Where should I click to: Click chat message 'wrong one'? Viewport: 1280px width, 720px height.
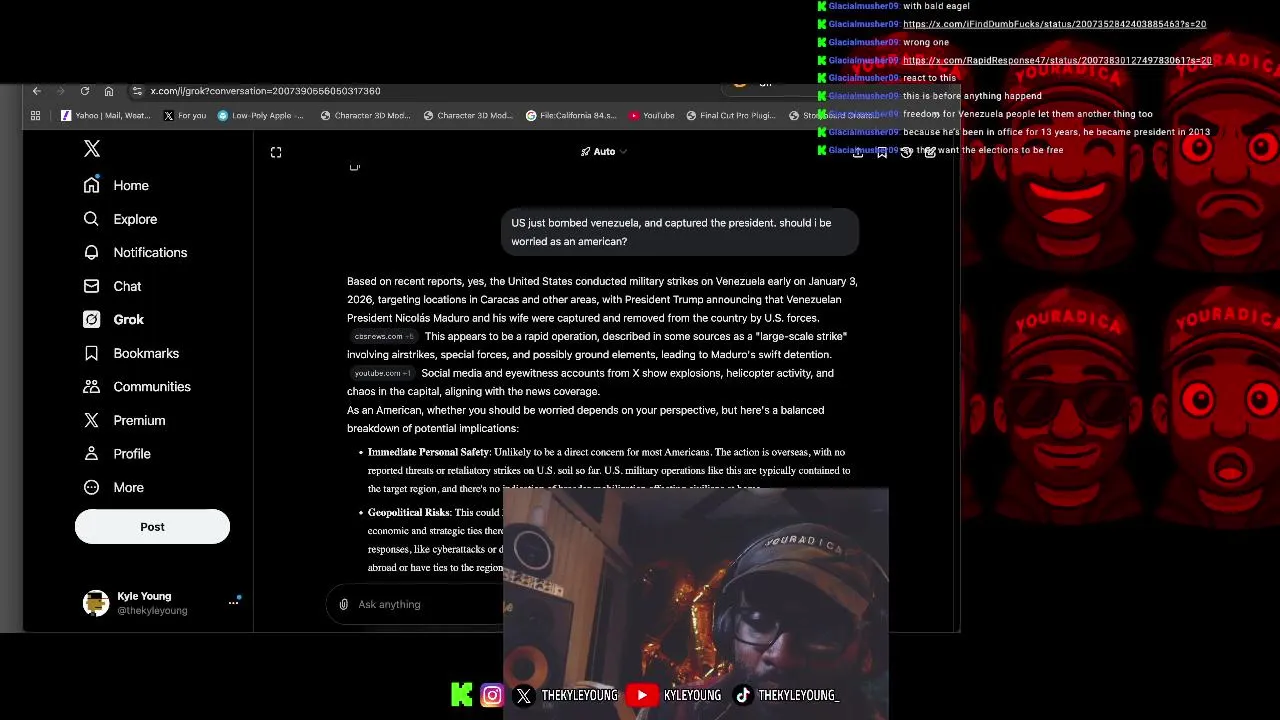point(926,42)
